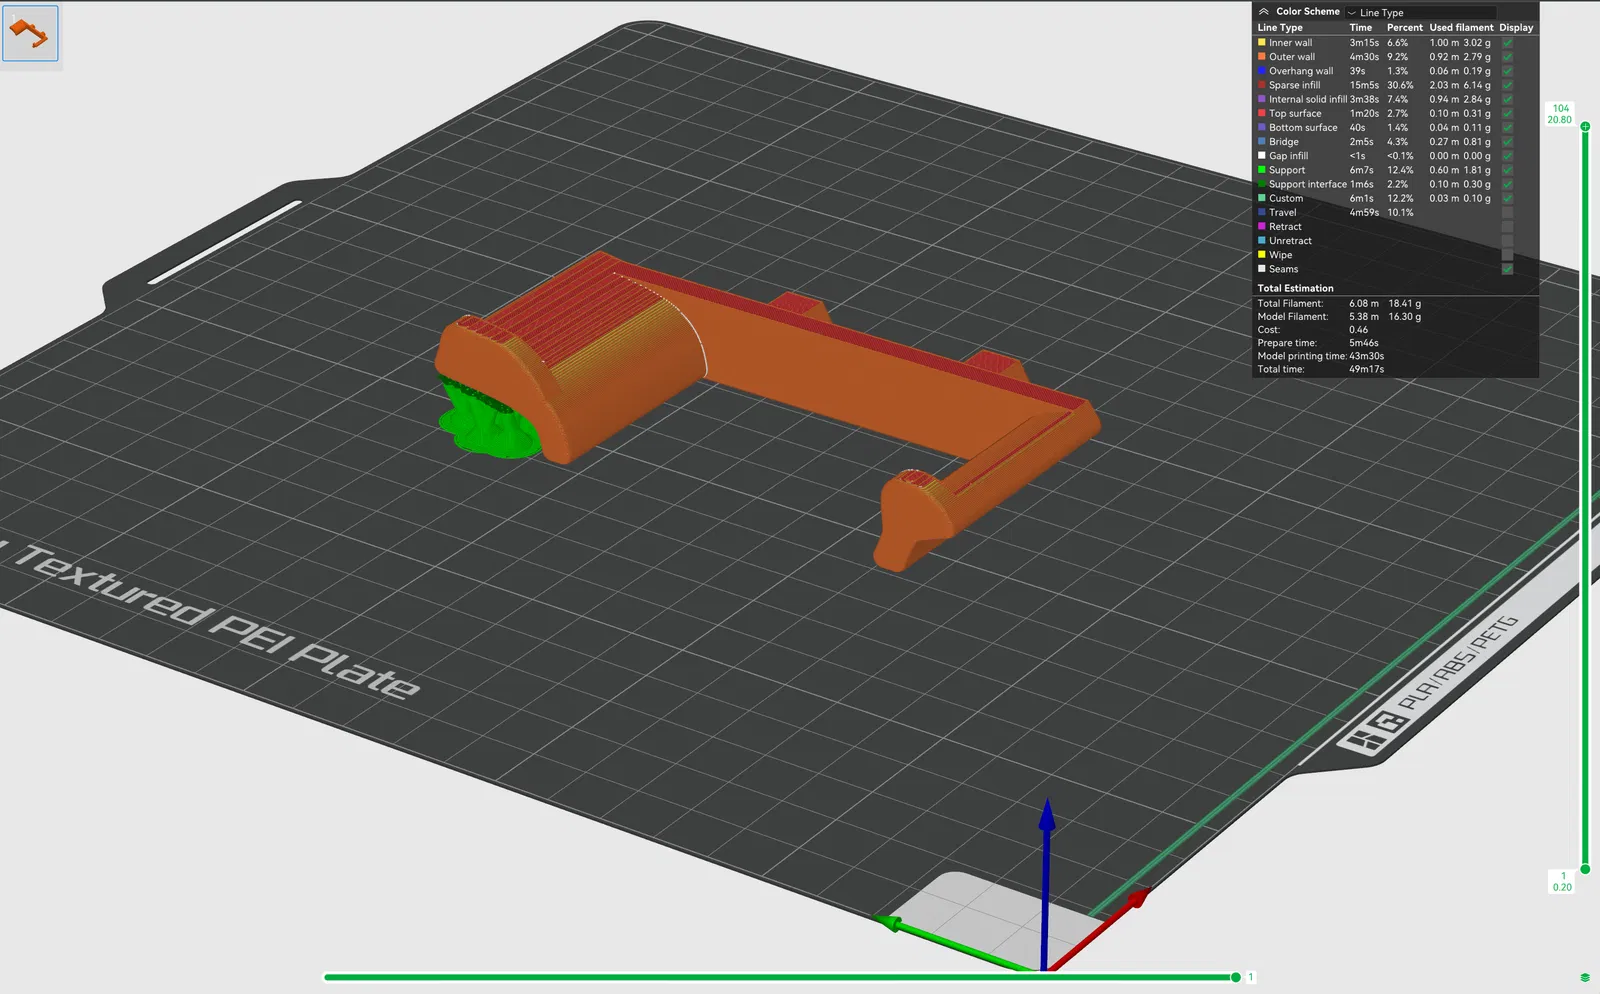Image resolution: width=1600 pixels, height=994 pixels.
Task: Click the white Seams color swatch
Action: (1262, 268)
